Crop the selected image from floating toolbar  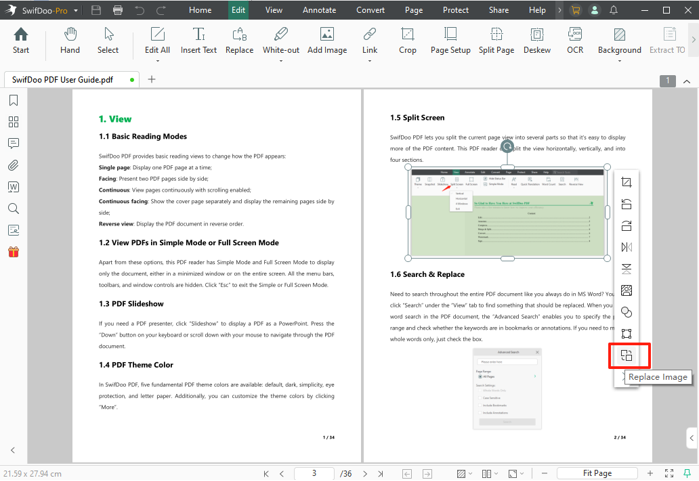pos(626,182)
